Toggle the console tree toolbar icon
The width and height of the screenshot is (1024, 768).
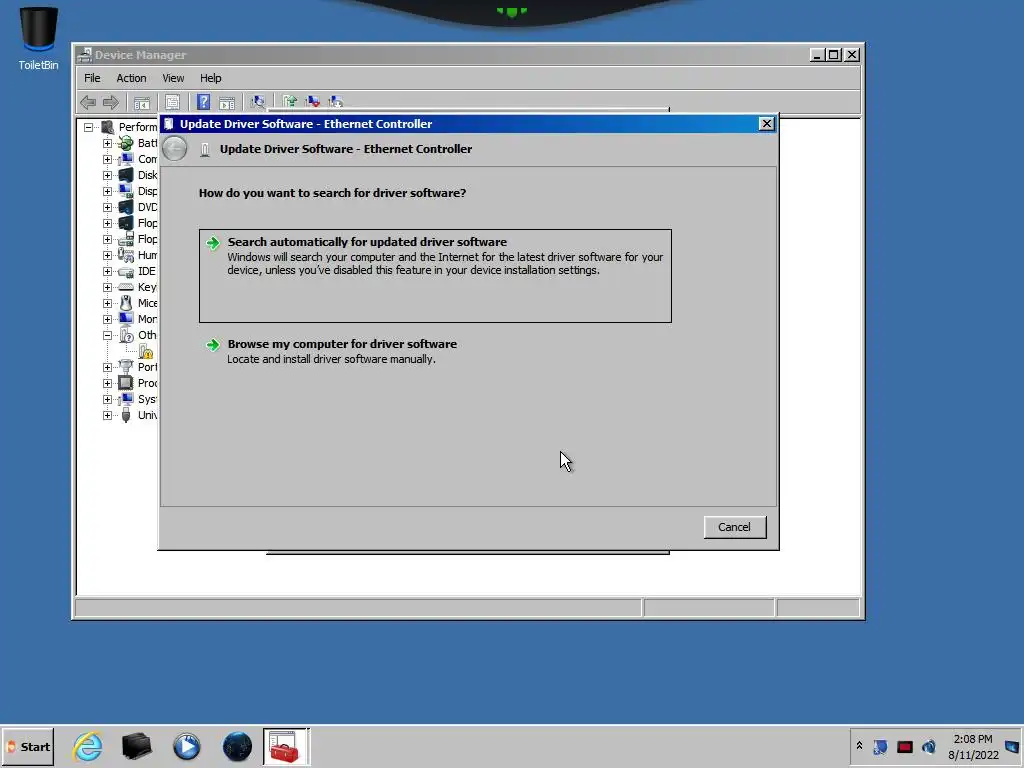142,103
